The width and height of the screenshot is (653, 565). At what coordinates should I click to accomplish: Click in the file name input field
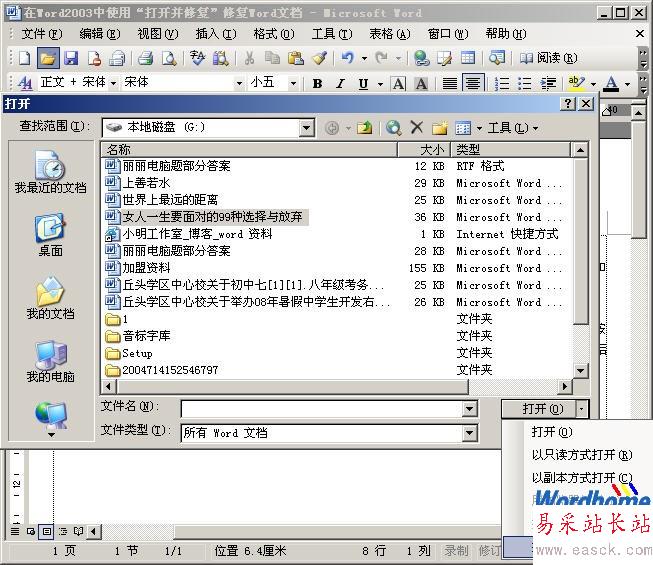(322, 409)
